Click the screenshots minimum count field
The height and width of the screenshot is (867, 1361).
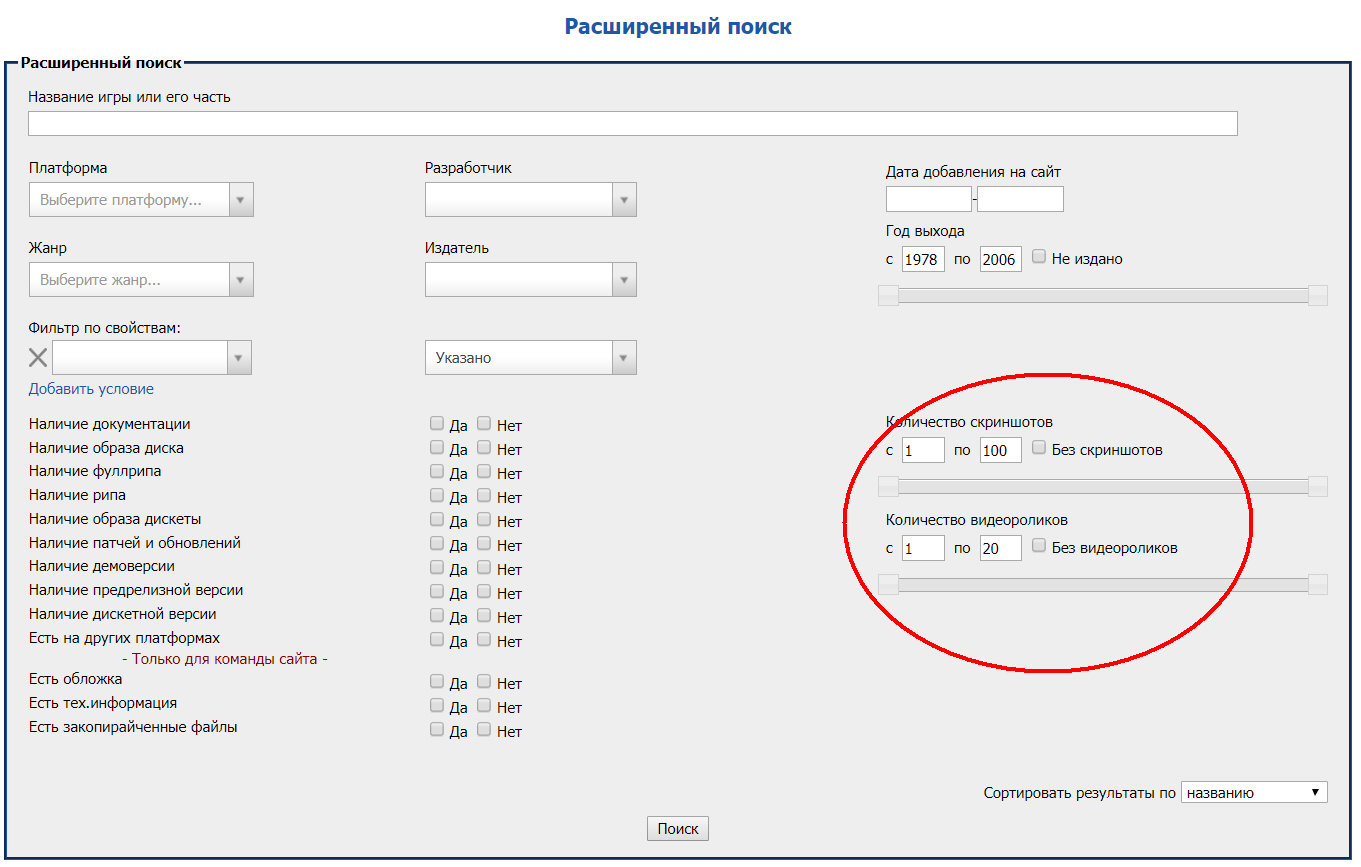click(x=923, y=450)
